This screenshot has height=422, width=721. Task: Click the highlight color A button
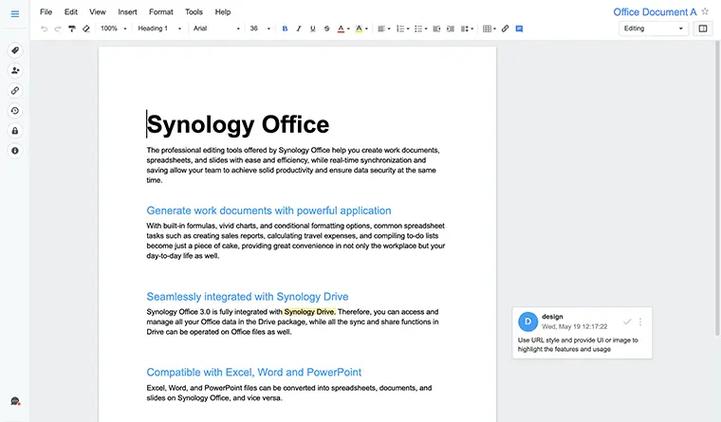click(x=359, y=29)
